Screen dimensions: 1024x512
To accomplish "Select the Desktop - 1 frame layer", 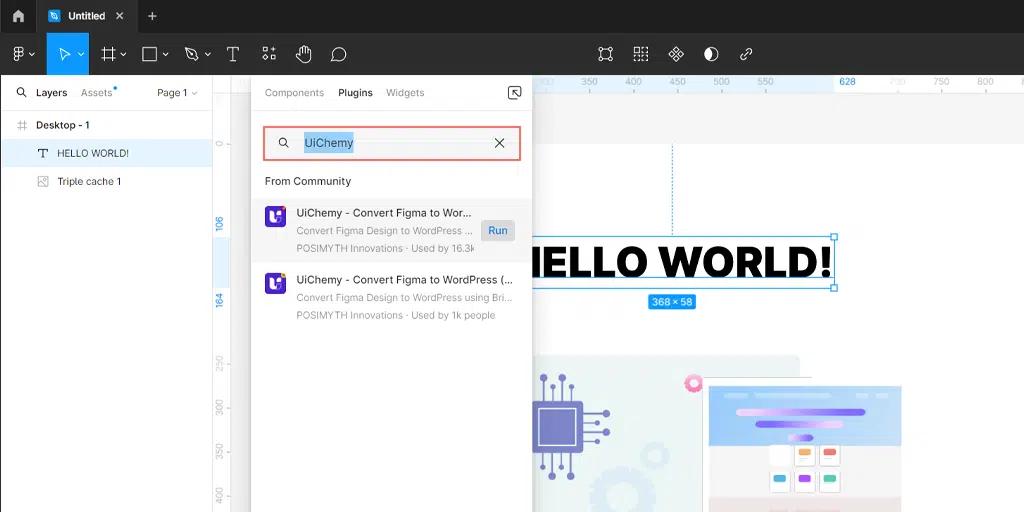I will click(x=106, y=125).
